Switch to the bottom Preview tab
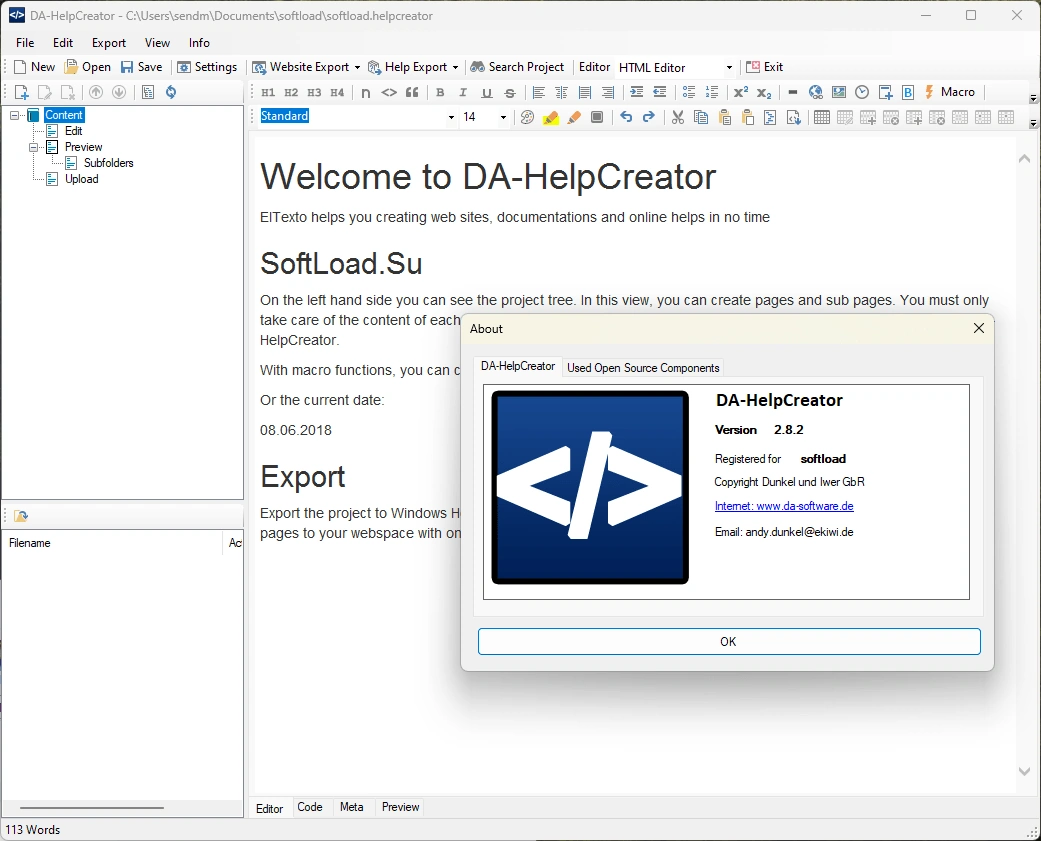 pos(400,807)
